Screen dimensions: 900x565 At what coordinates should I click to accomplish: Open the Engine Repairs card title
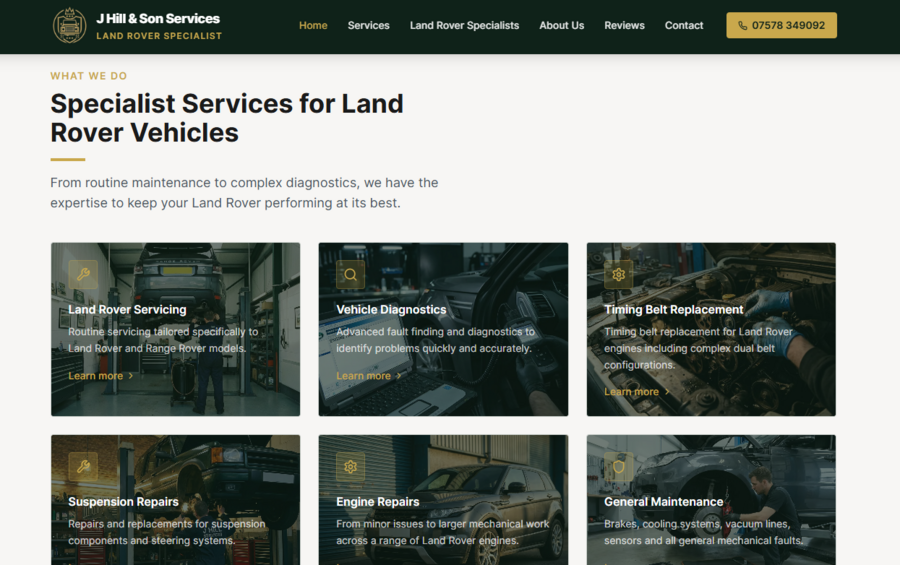pyautogui.click(x=378, y=502)
